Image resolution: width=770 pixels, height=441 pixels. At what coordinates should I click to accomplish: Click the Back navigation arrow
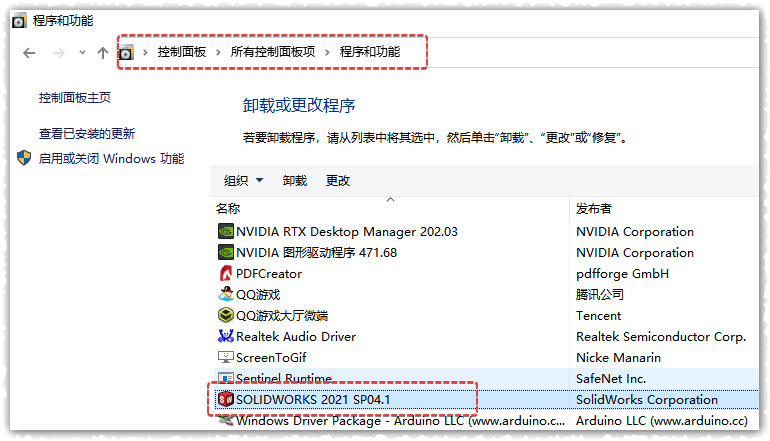(29, 53)
